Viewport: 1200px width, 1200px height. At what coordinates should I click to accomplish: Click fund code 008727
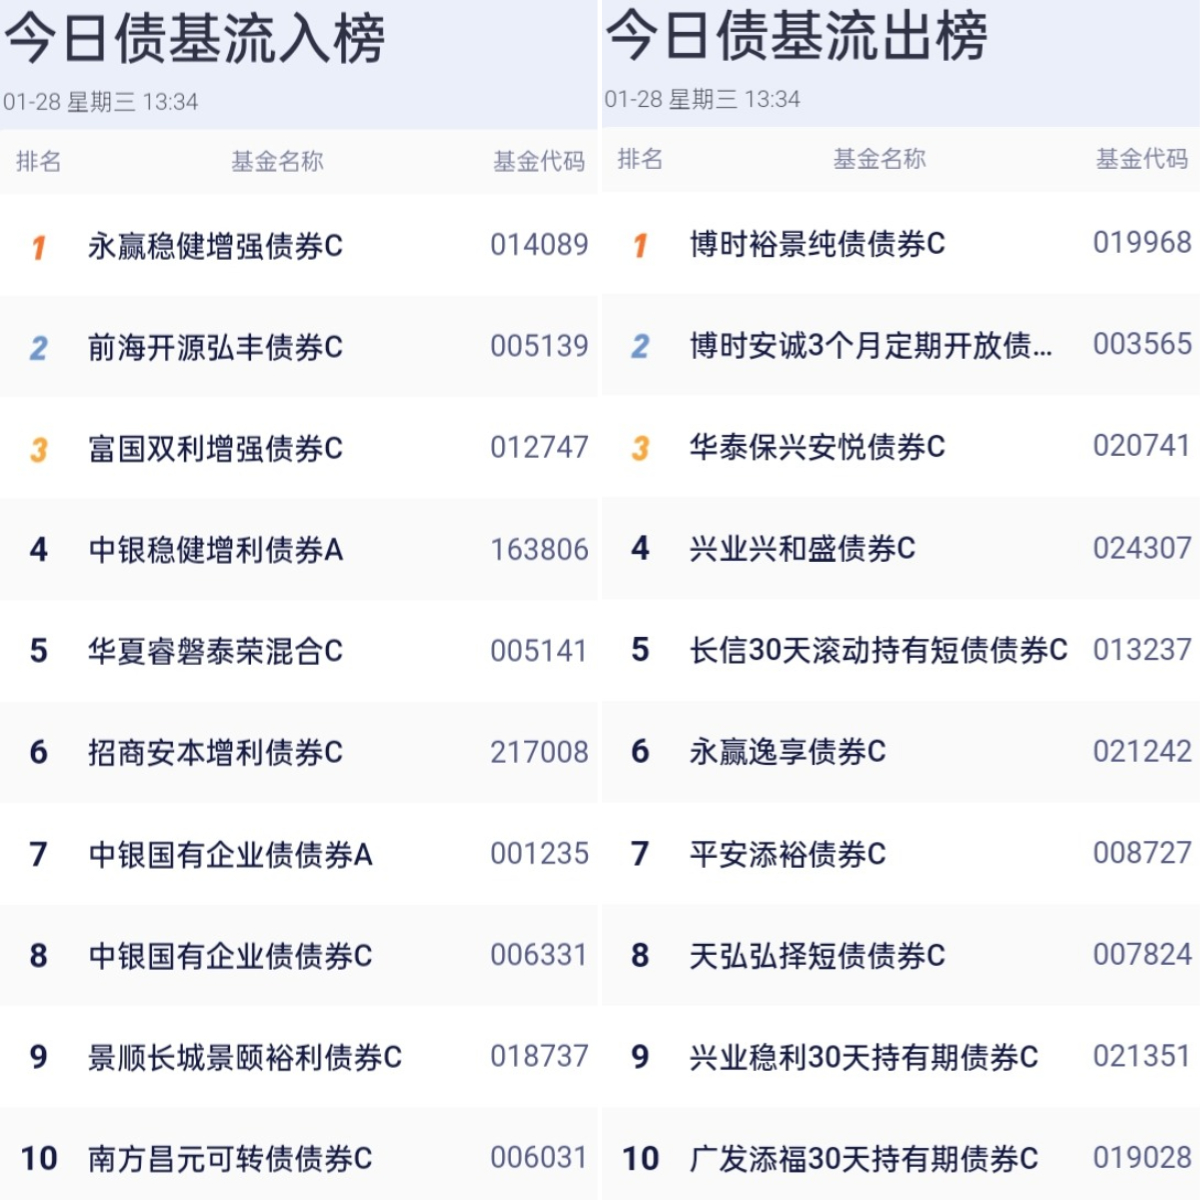pos(1142,853)
